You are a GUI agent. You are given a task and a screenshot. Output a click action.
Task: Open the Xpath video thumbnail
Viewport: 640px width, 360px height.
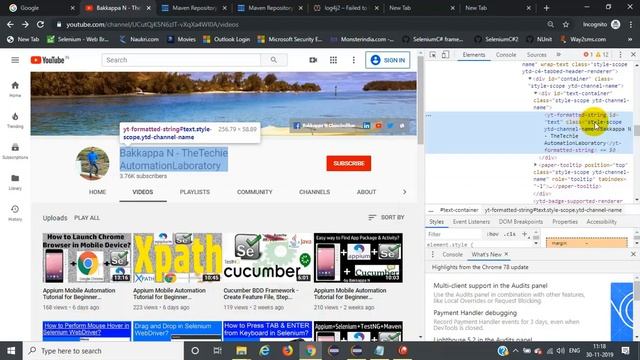tap(177, 258)
